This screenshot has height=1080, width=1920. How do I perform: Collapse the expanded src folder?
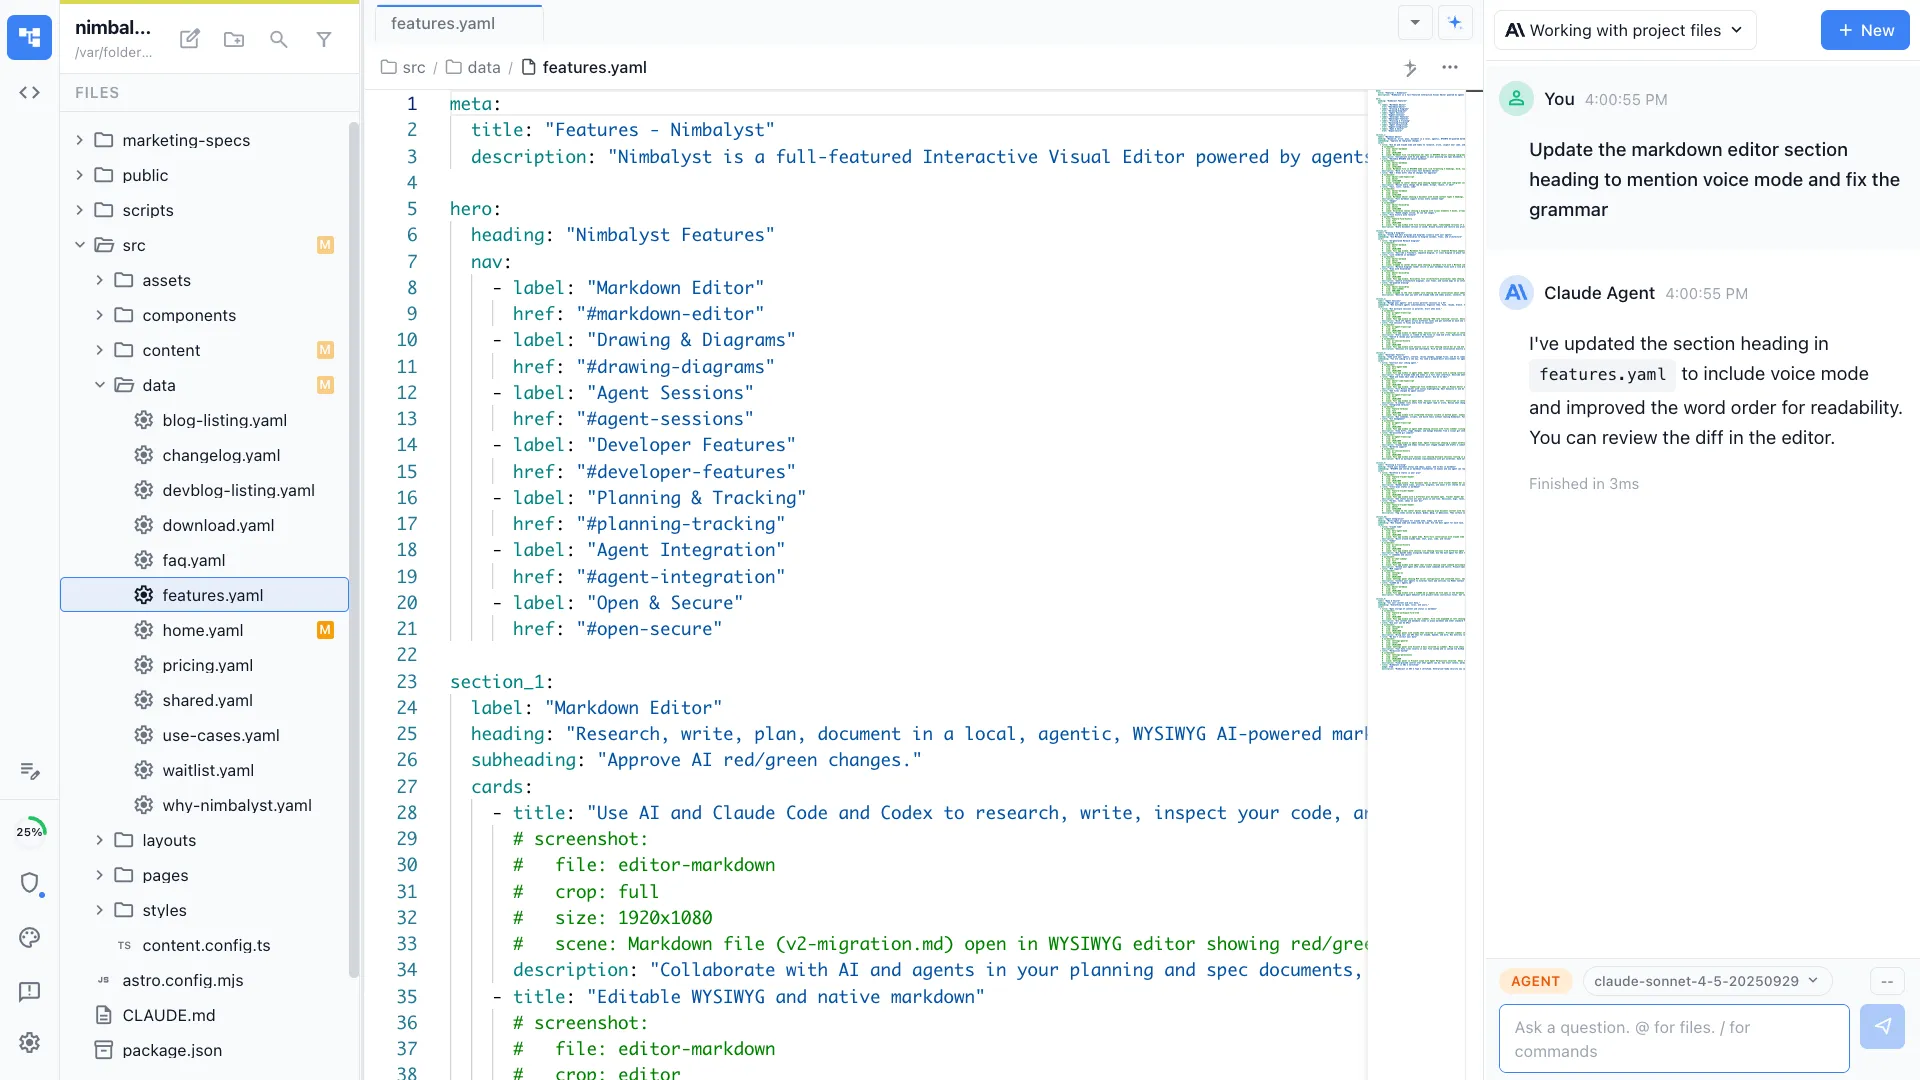(80, 244)
